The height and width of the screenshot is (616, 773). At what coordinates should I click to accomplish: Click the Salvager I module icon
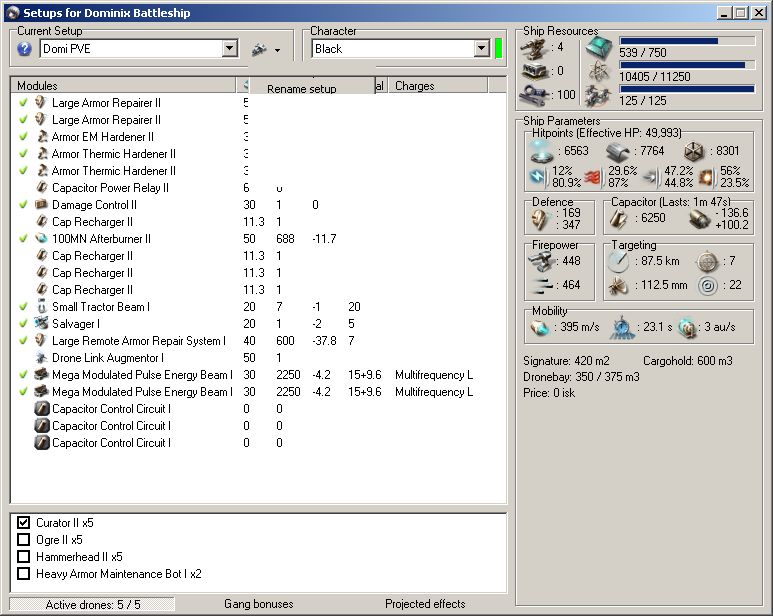[x=42, y=324]
